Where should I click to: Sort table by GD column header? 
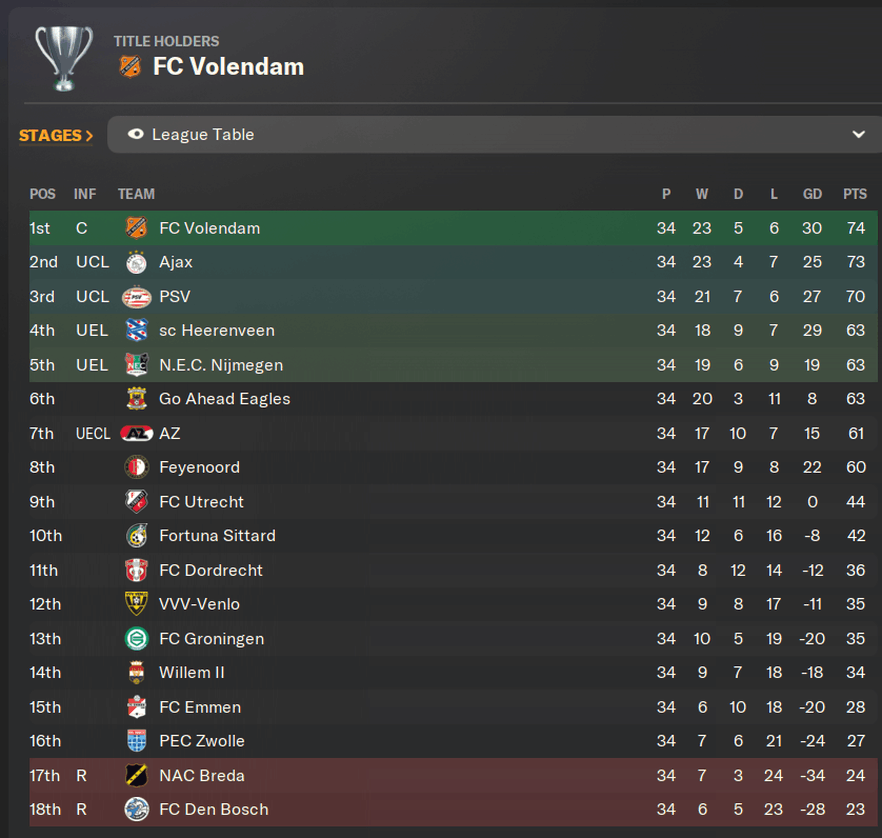(x=812, y=194)
